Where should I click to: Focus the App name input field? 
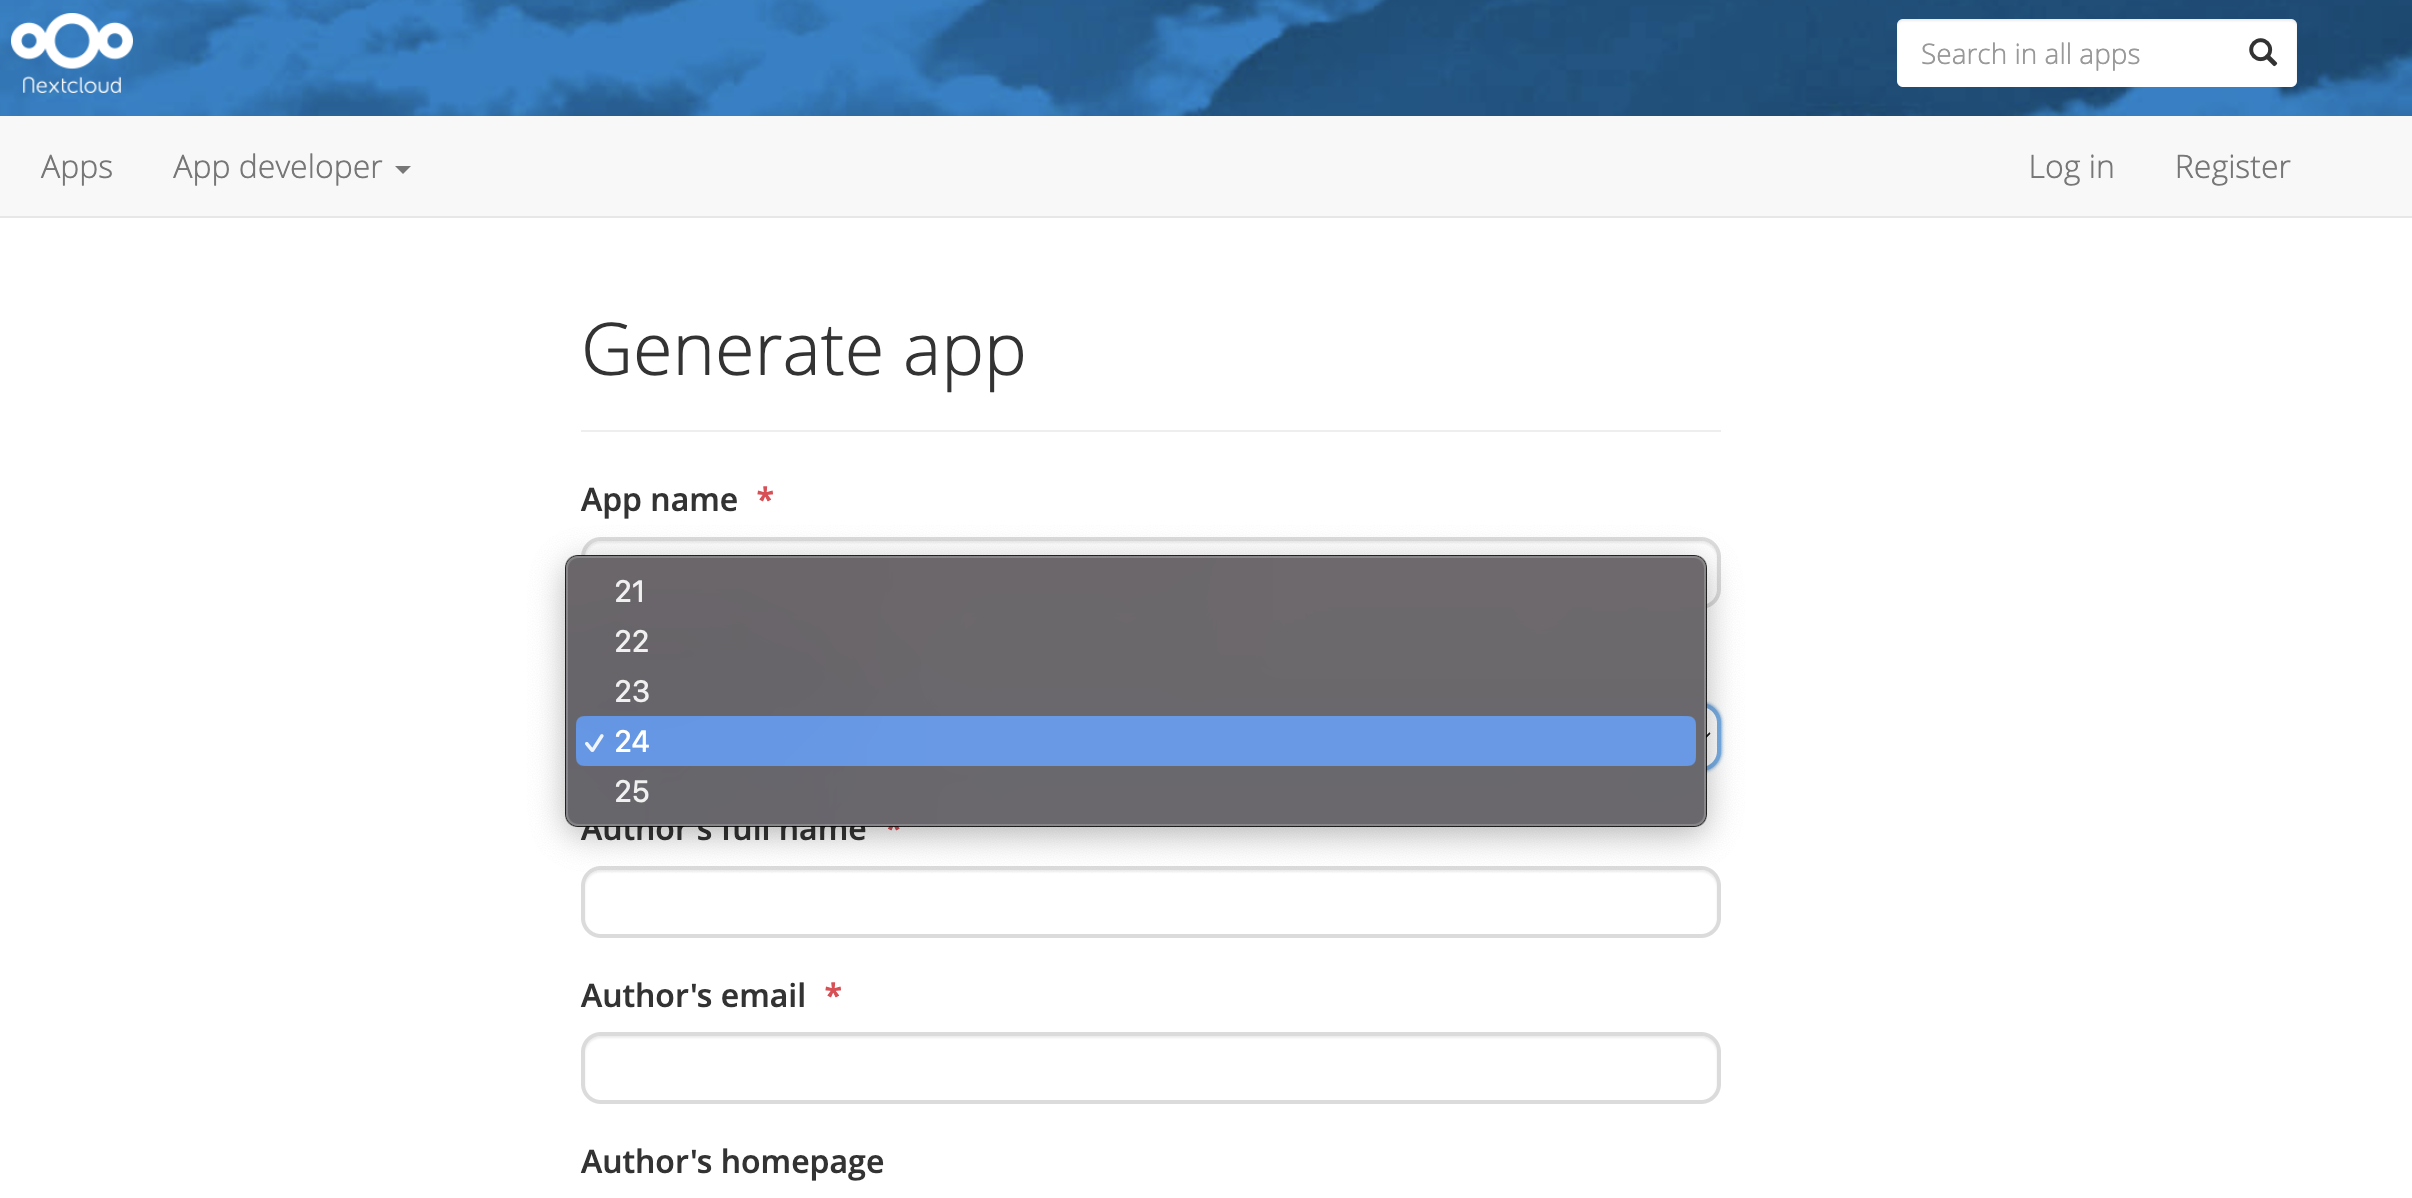pos(1148,572)
